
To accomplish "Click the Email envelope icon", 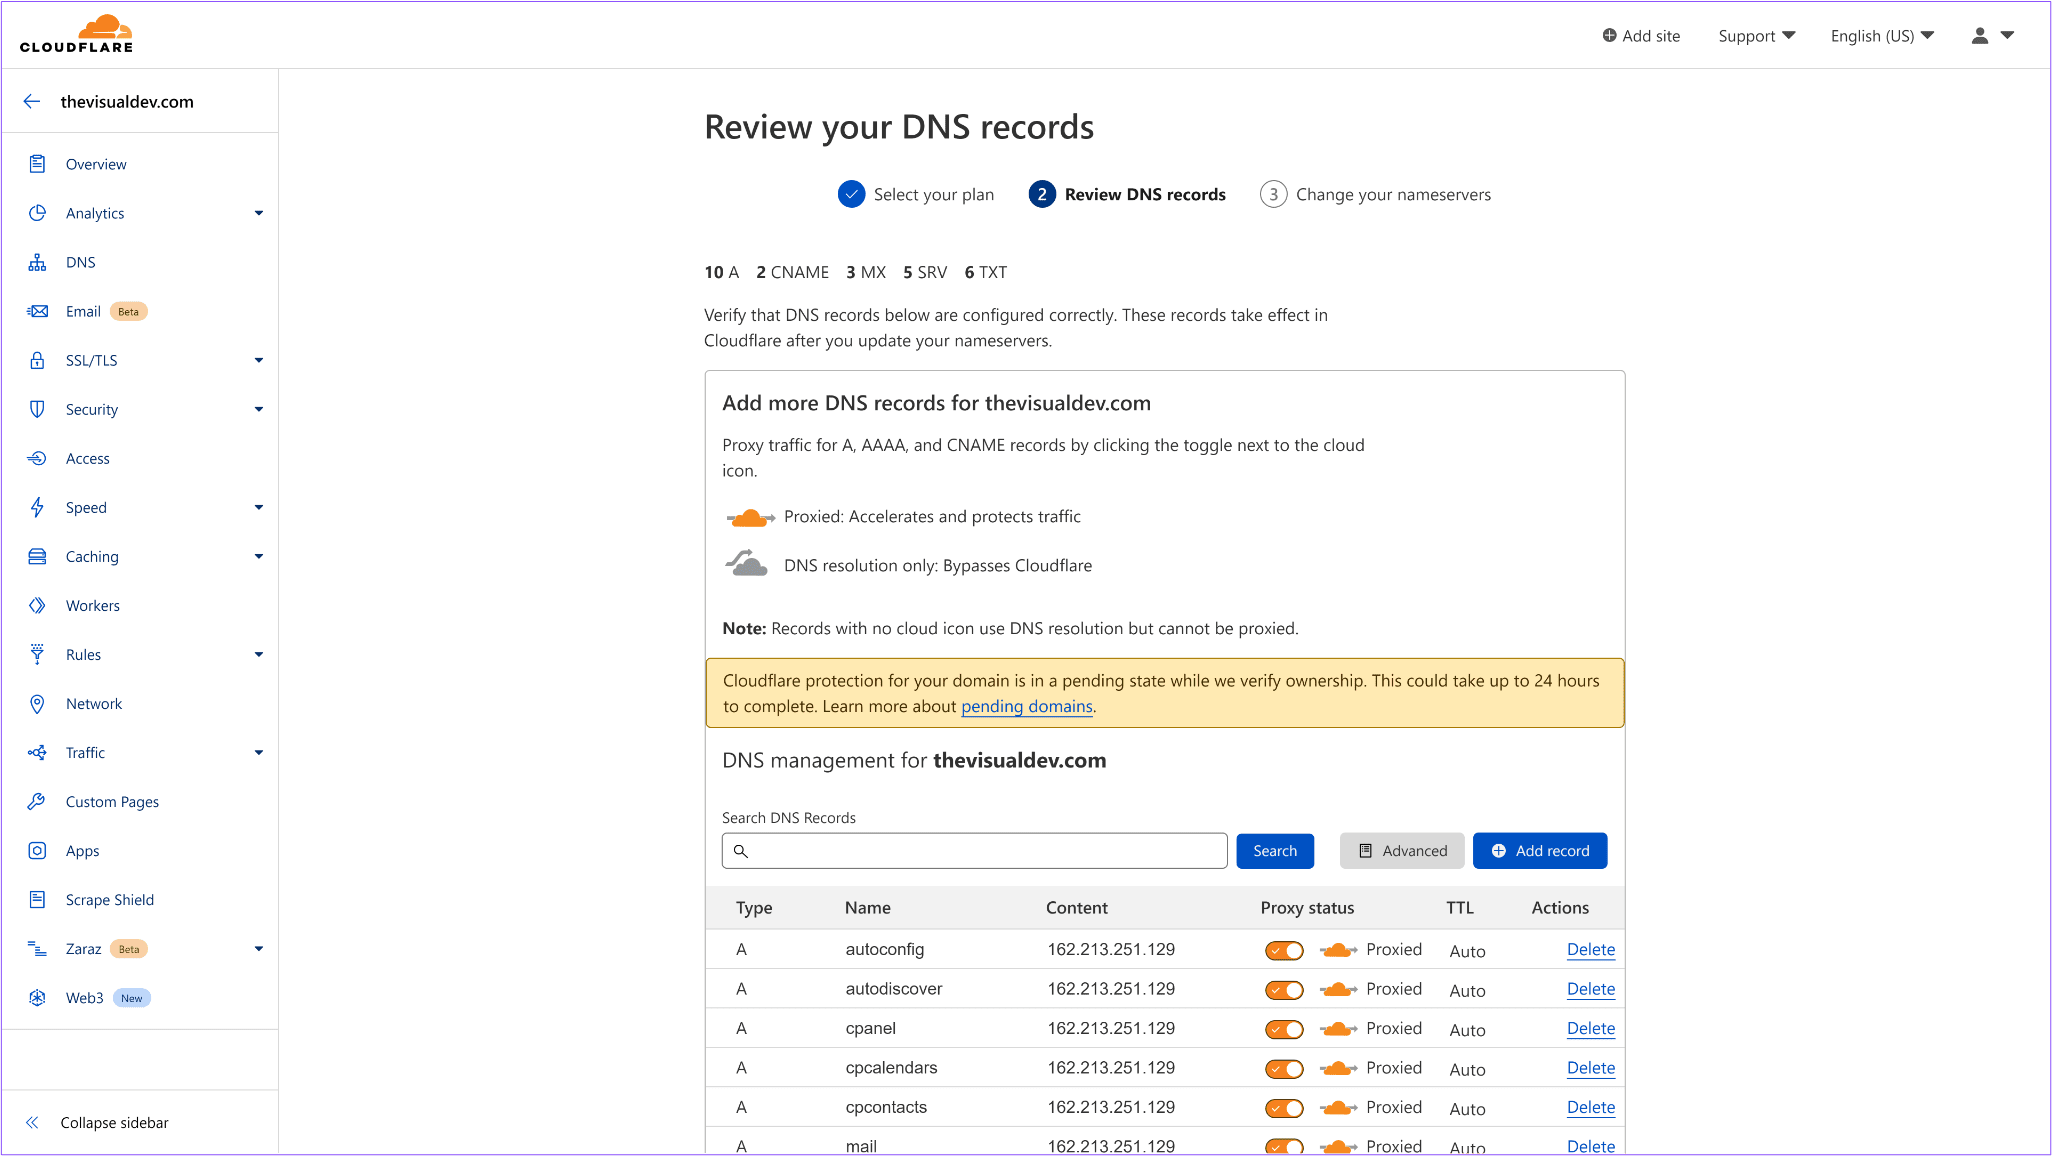I will click(x=37, y=311).
